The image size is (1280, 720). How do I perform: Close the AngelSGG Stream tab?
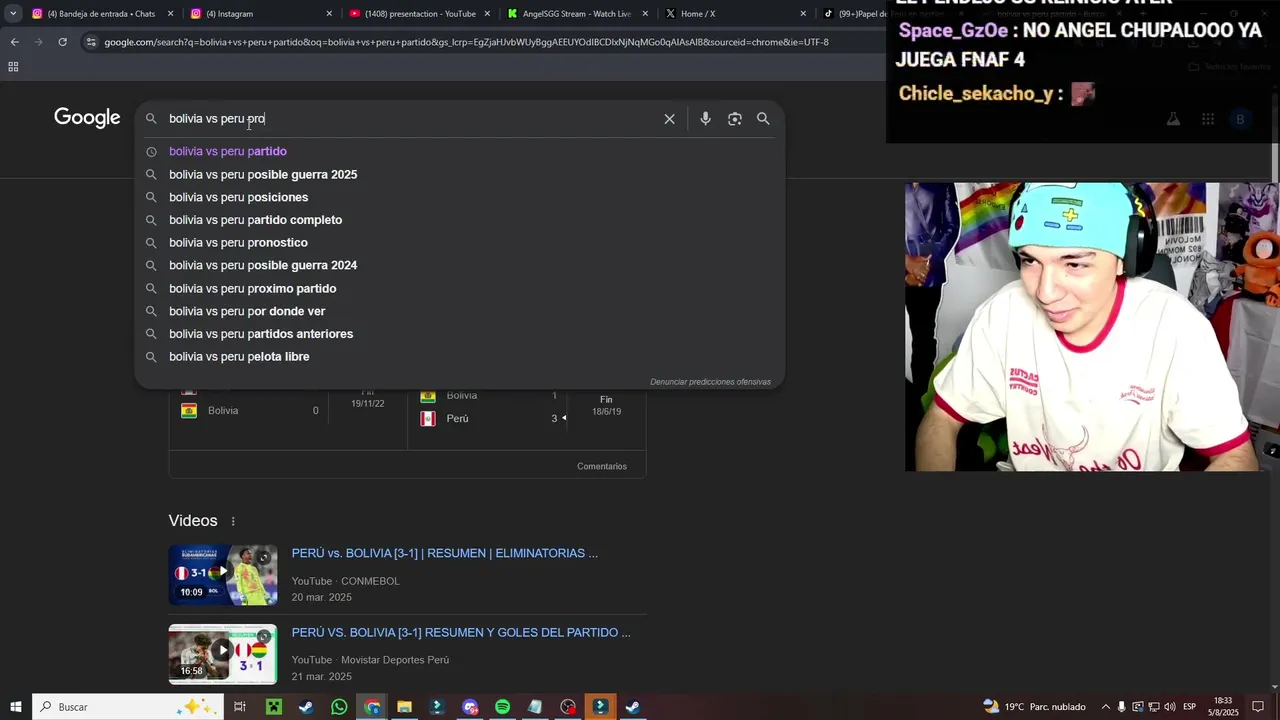pyautogui.click(x=645, y=14)
